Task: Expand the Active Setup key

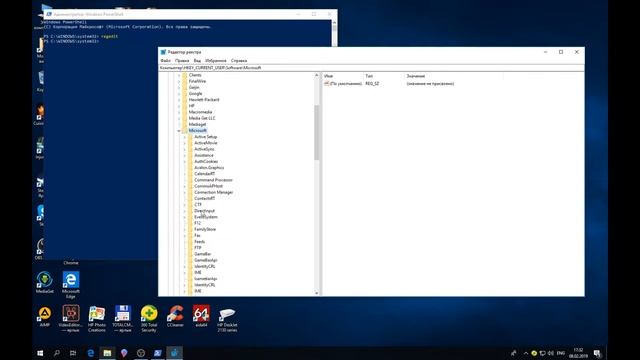Action: (x=184, y=137)
